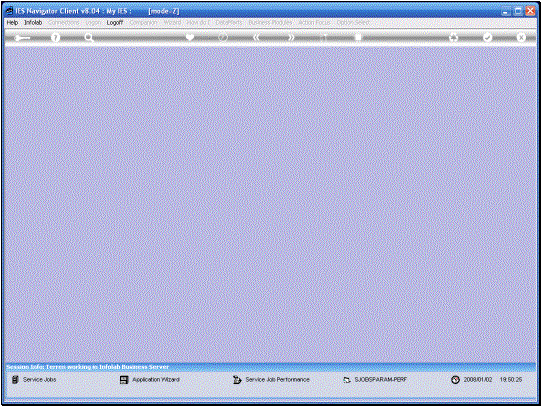Viewport: 541px width, 406px height.
Task: Launch the Application Wizard shortcut
Action: coord(150,379)
